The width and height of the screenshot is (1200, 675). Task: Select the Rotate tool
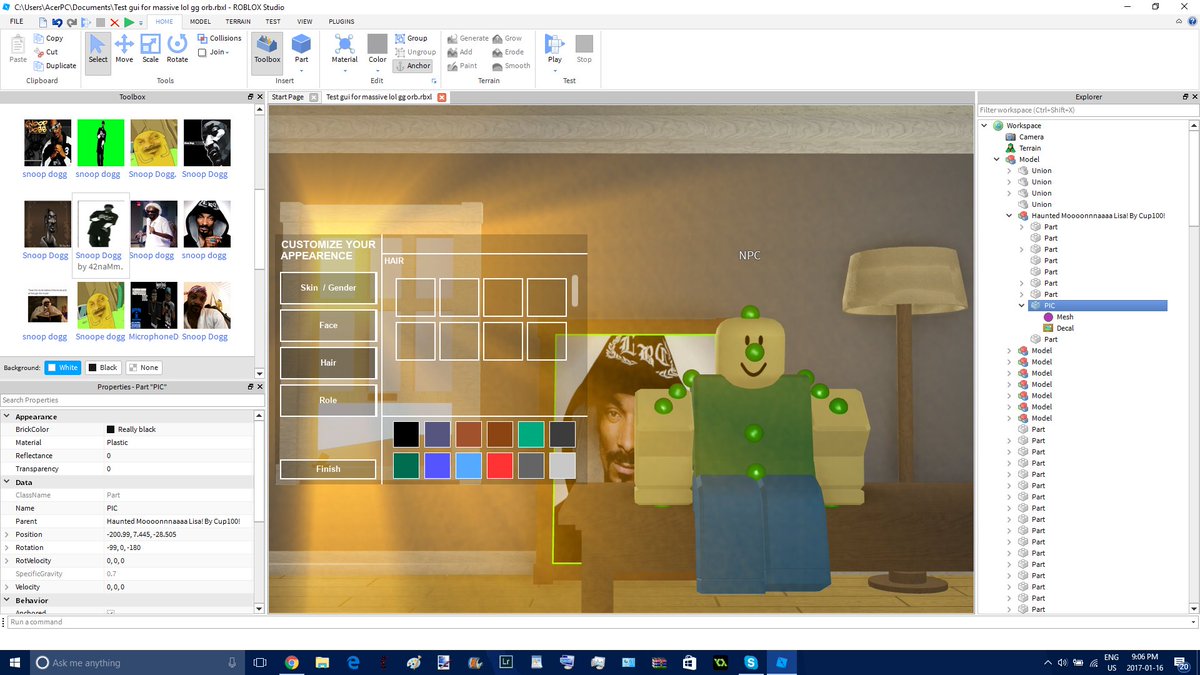tap(177, 49)
